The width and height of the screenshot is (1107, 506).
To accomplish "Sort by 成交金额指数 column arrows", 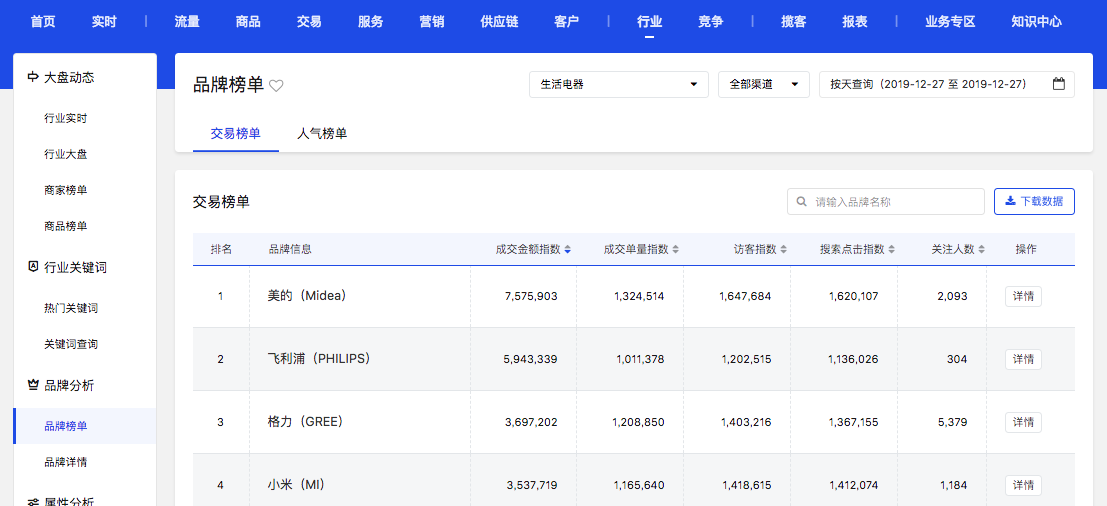I will pyautogui.click(x=568, y=249).
